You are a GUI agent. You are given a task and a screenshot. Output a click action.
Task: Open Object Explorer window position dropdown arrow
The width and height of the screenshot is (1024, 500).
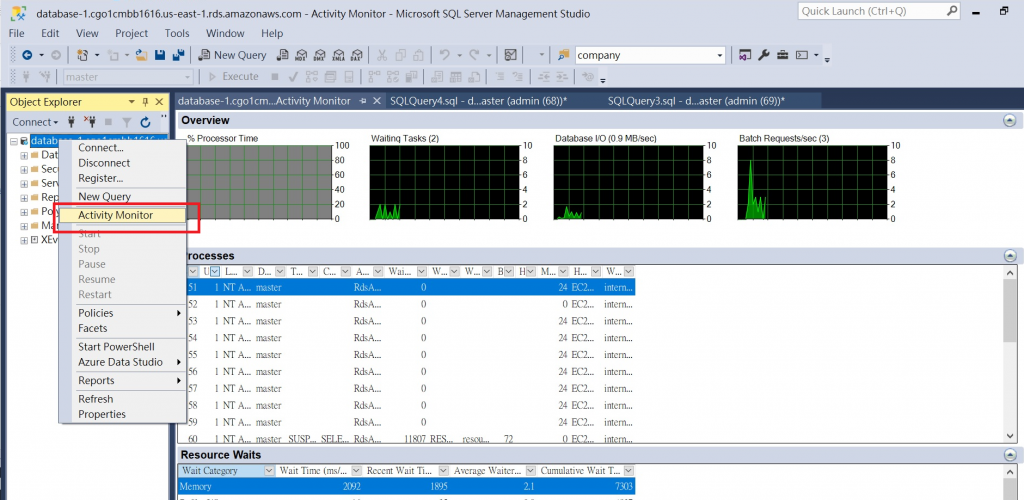click(131, 102)
